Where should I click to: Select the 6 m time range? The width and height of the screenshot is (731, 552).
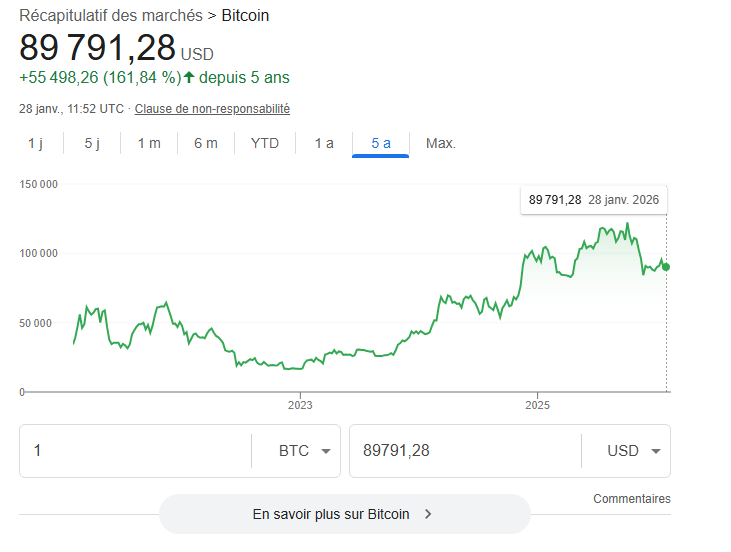206,143
